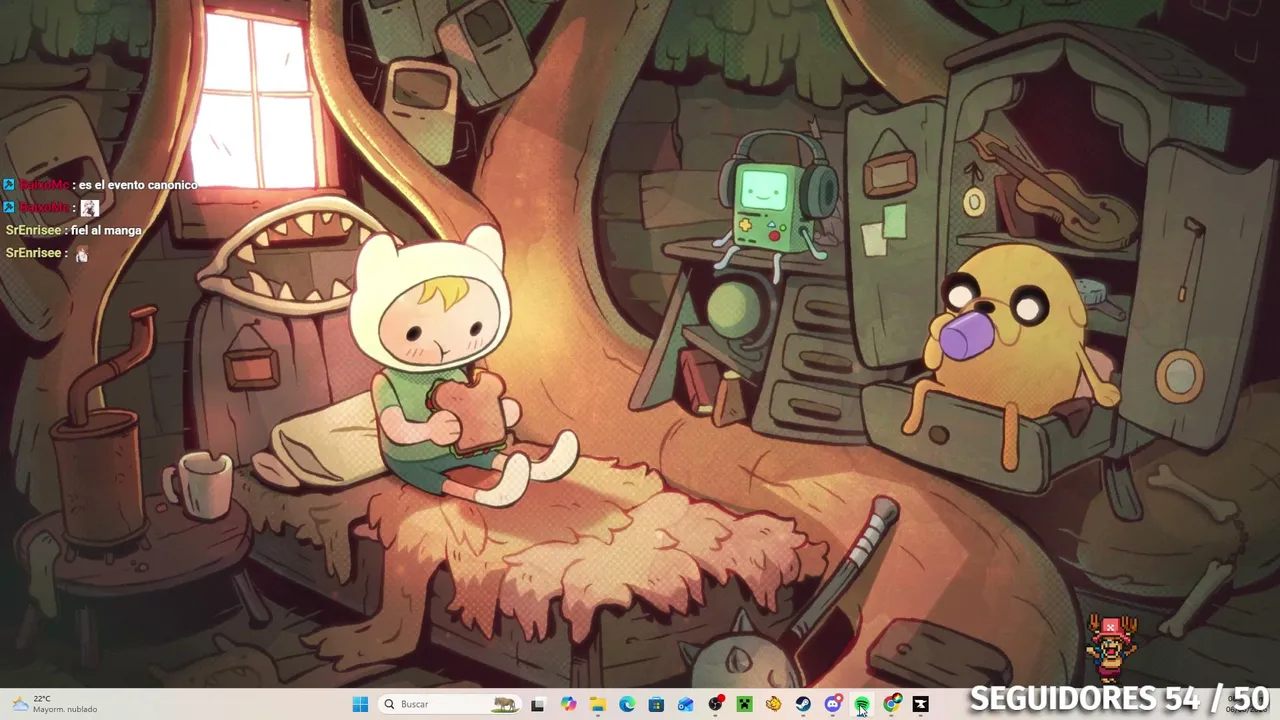Open File Explorer from the taskbar
Image resolution: width=1280 pixels, height=720 pixels.
coord(597,704)
